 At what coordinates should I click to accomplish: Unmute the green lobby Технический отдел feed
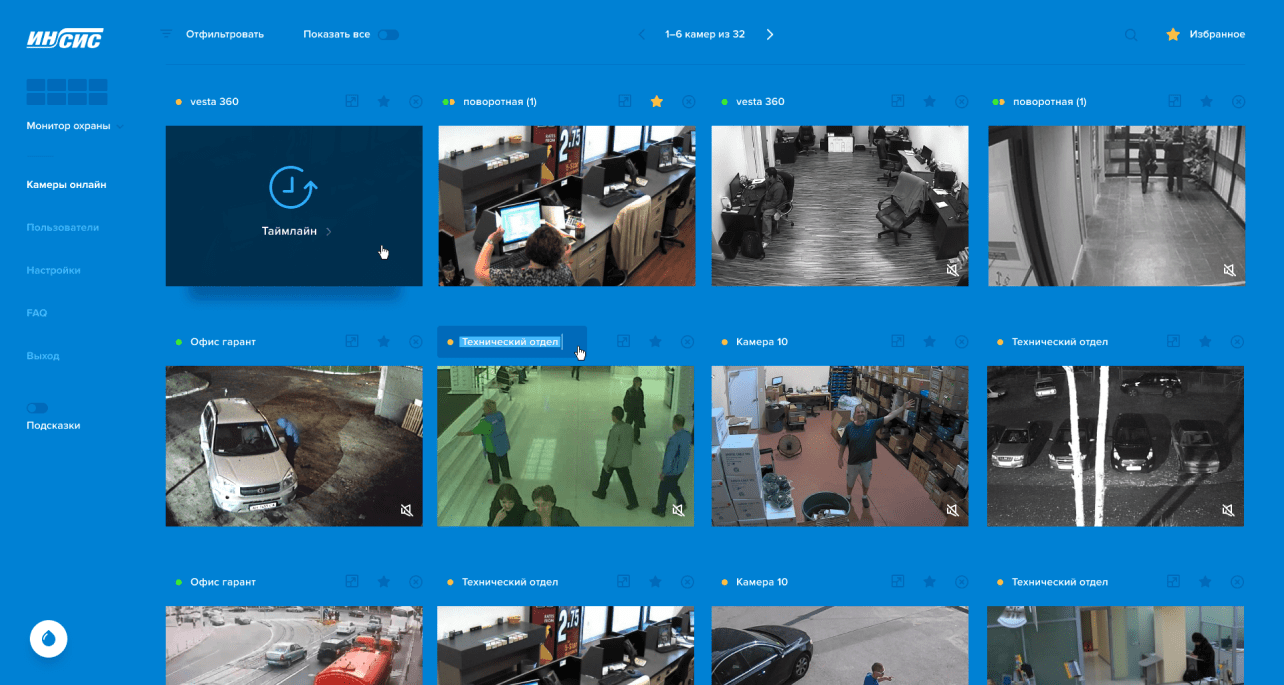(678, 510)
